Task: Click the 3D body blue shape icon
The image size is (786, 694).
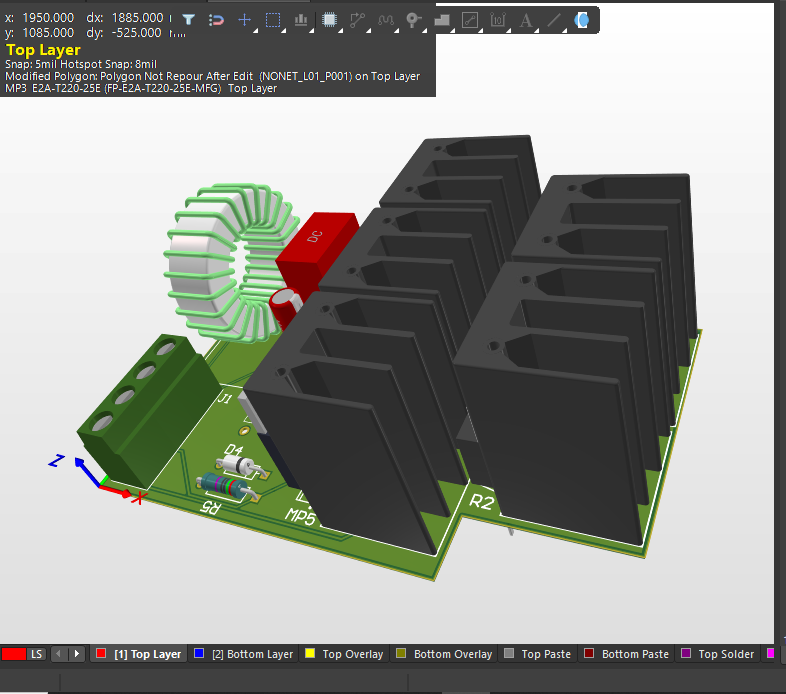Action: [x=581, y=20]
